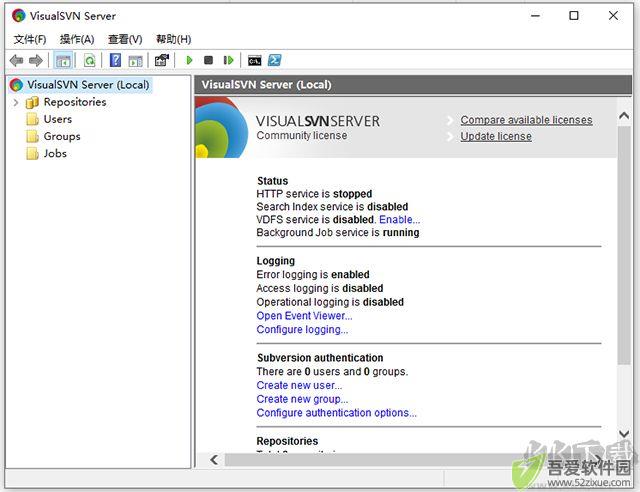Click the vertical scrollbar up arrow
The height and width of the screenshot is (492, 640).
(624, 116)
